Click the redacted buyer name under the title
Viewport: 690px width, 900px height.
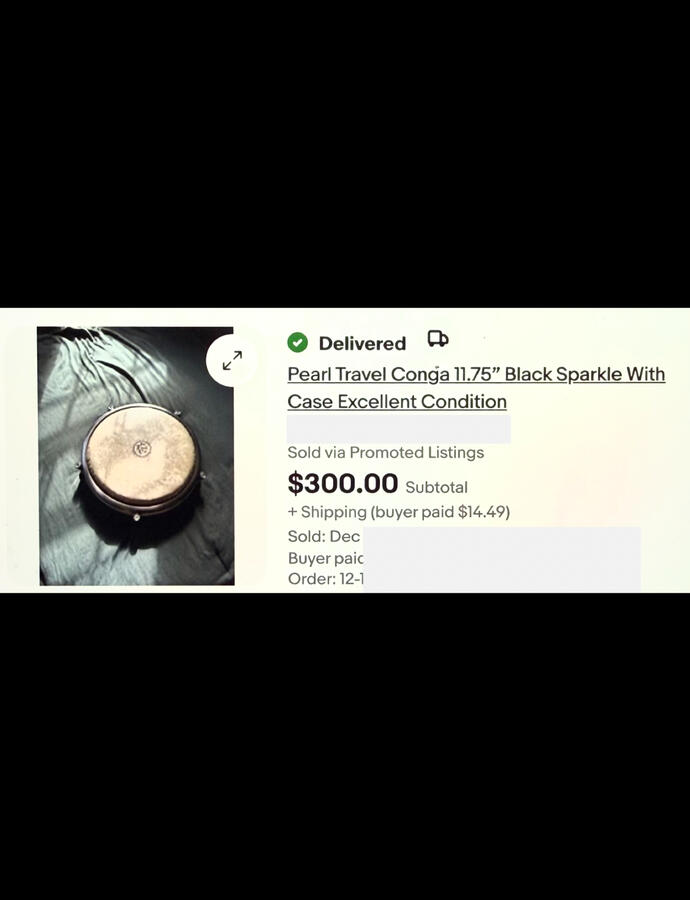(x=398, y=429)
